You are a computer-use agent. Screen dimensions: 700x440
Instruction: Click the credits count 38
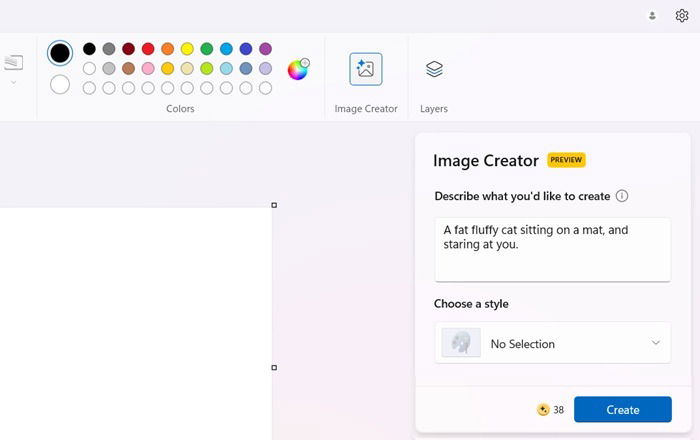tap(558, 410)
